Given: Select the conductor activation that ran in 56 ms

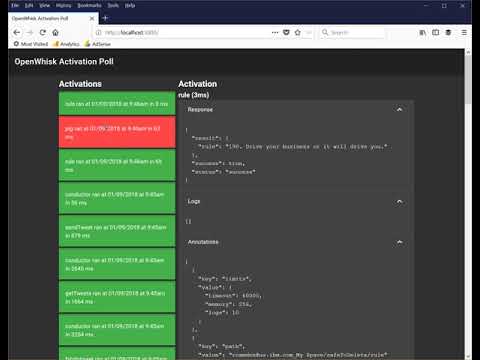Looking at the screenshot, I should click(117, 198).
